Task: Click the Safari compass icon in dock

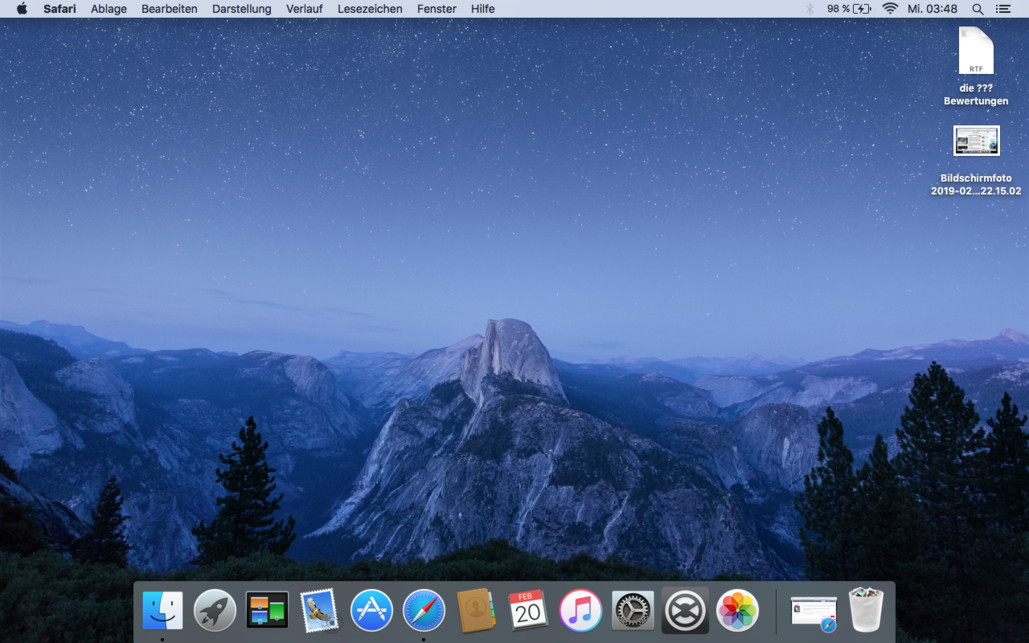Action: coord(424,610)
